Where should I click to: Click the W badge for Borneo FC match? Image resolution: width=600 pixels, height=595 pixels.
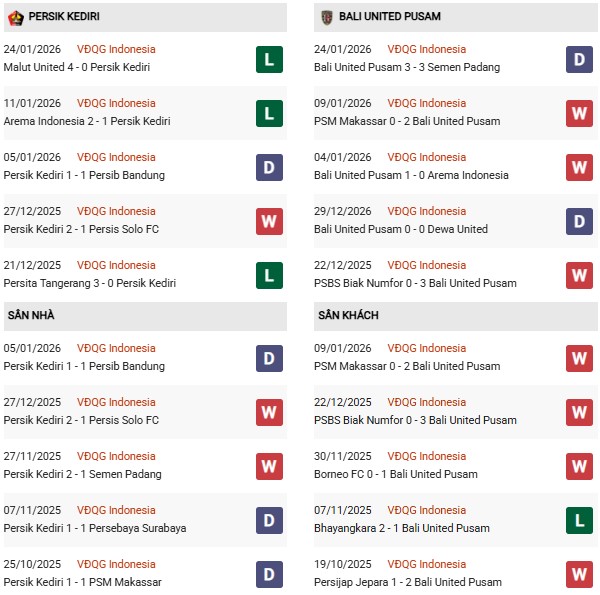coord(580,466)
